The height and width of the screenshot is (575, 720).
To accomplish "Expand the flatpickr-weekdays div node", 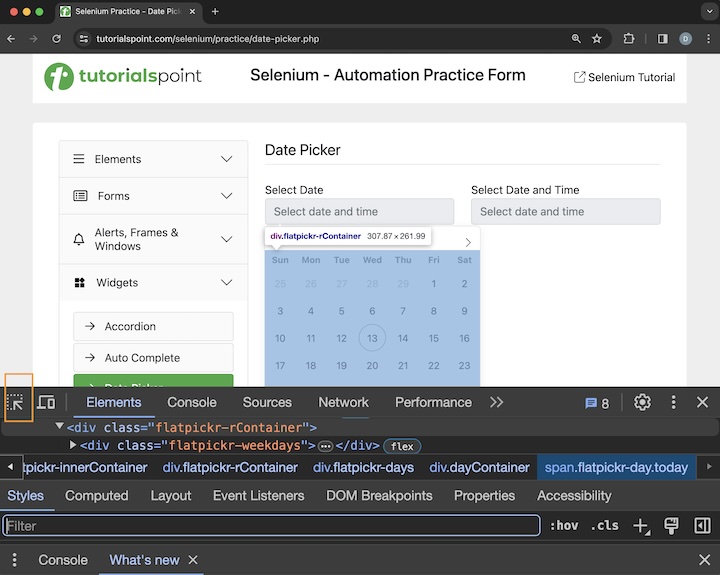I will tap(73, 446).
